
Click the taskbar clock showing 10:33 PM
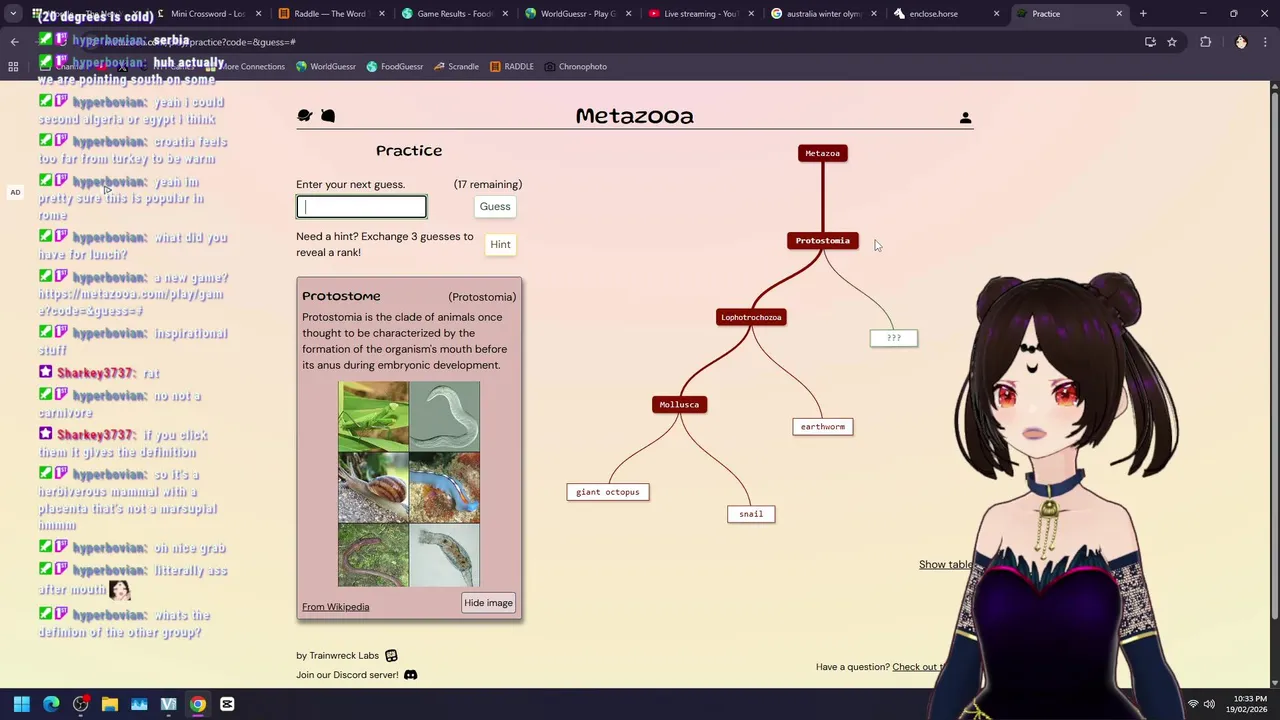[x=1249, y=704]
